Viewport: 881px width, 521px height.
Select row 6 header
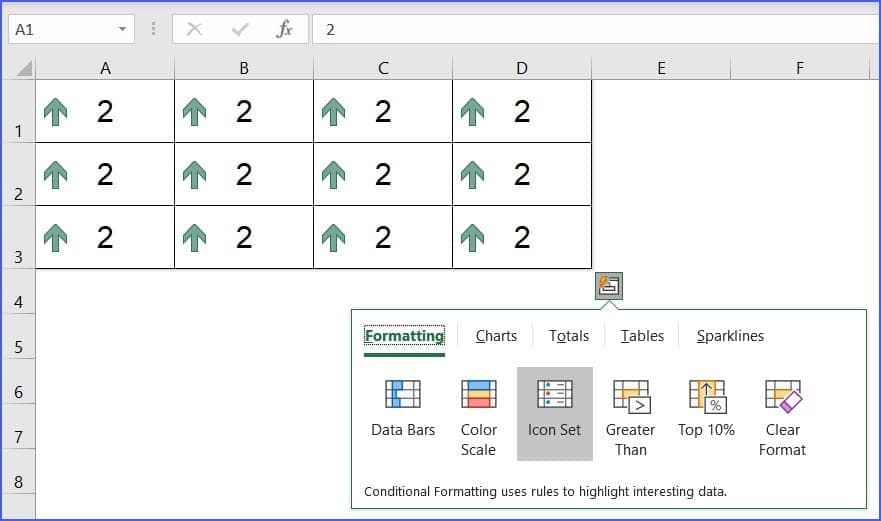pyautogui.click(x=18, y=382)
